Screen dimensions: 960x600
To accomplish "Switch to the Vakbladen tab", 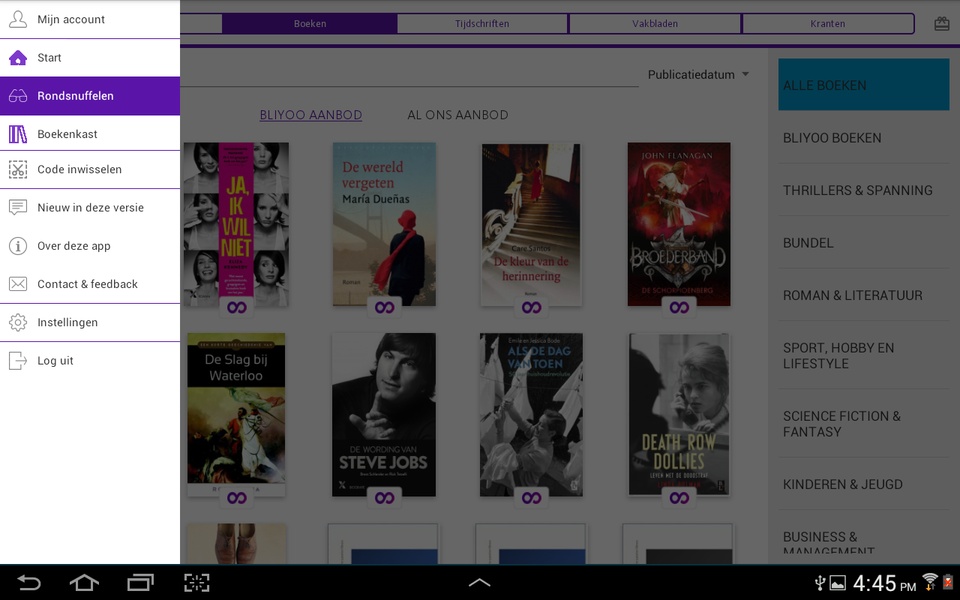I will (655, 24).
